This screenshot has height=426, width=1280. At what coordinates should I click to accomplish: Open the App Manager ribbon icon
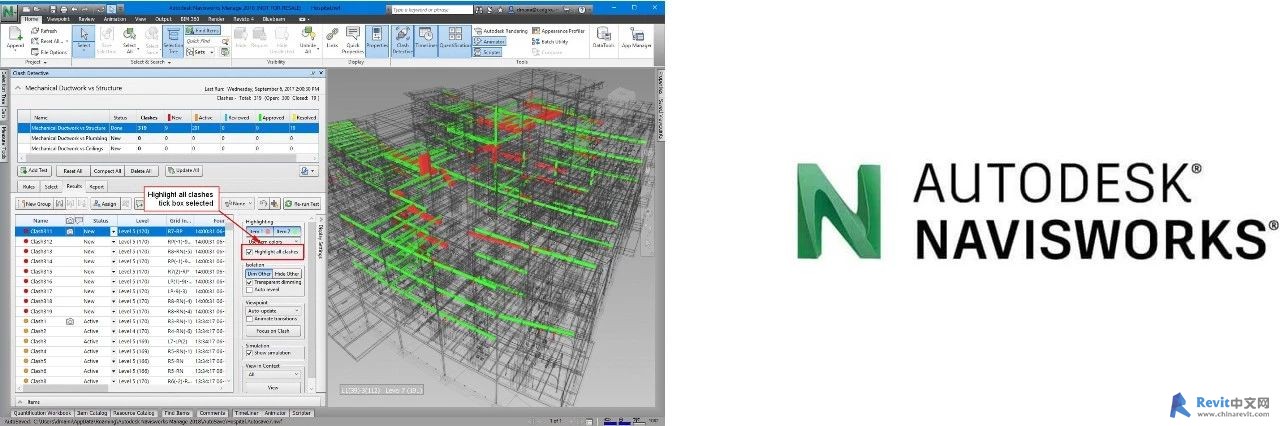click(x=636, y=38)
